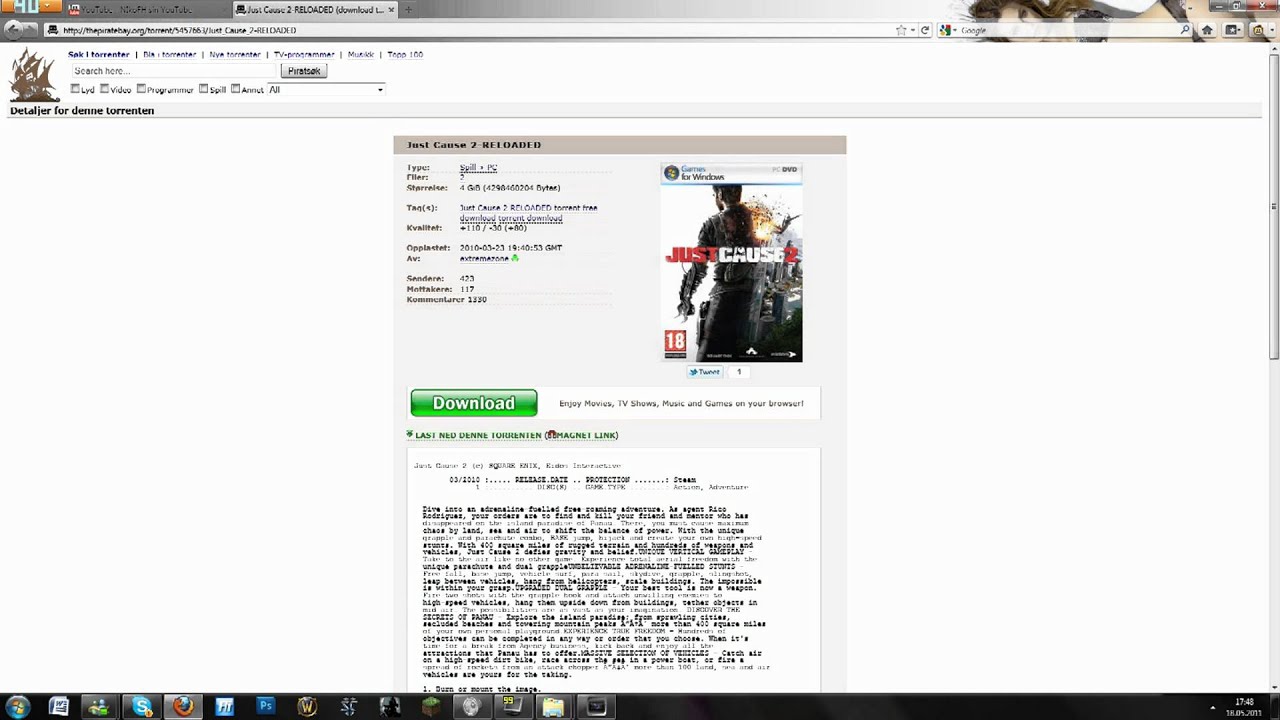The width and height of the screenshot is (1280, 720).
Task: Click the Firefox taskbar icon
Action: coord(183,707)
